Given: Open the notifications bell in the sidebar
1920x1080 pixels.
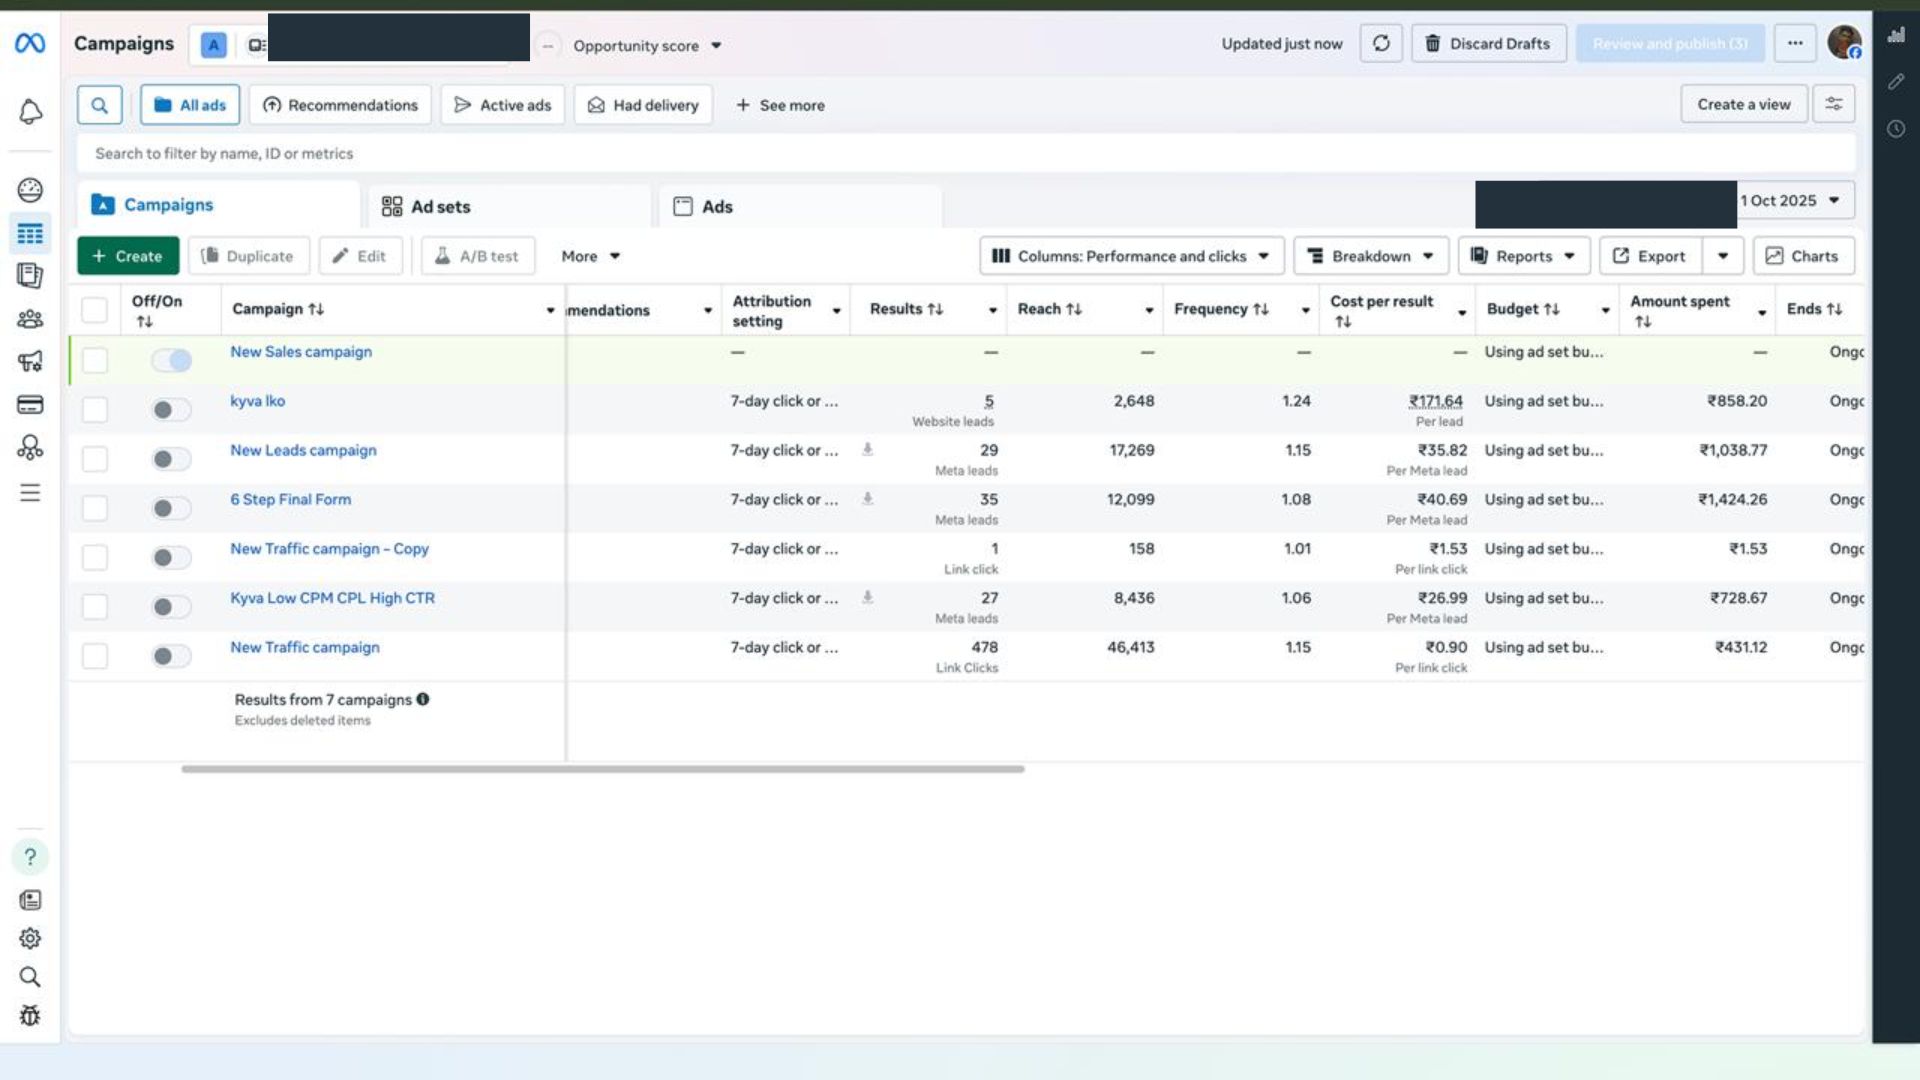Looking at the screenshot, I should coord(30,112).
